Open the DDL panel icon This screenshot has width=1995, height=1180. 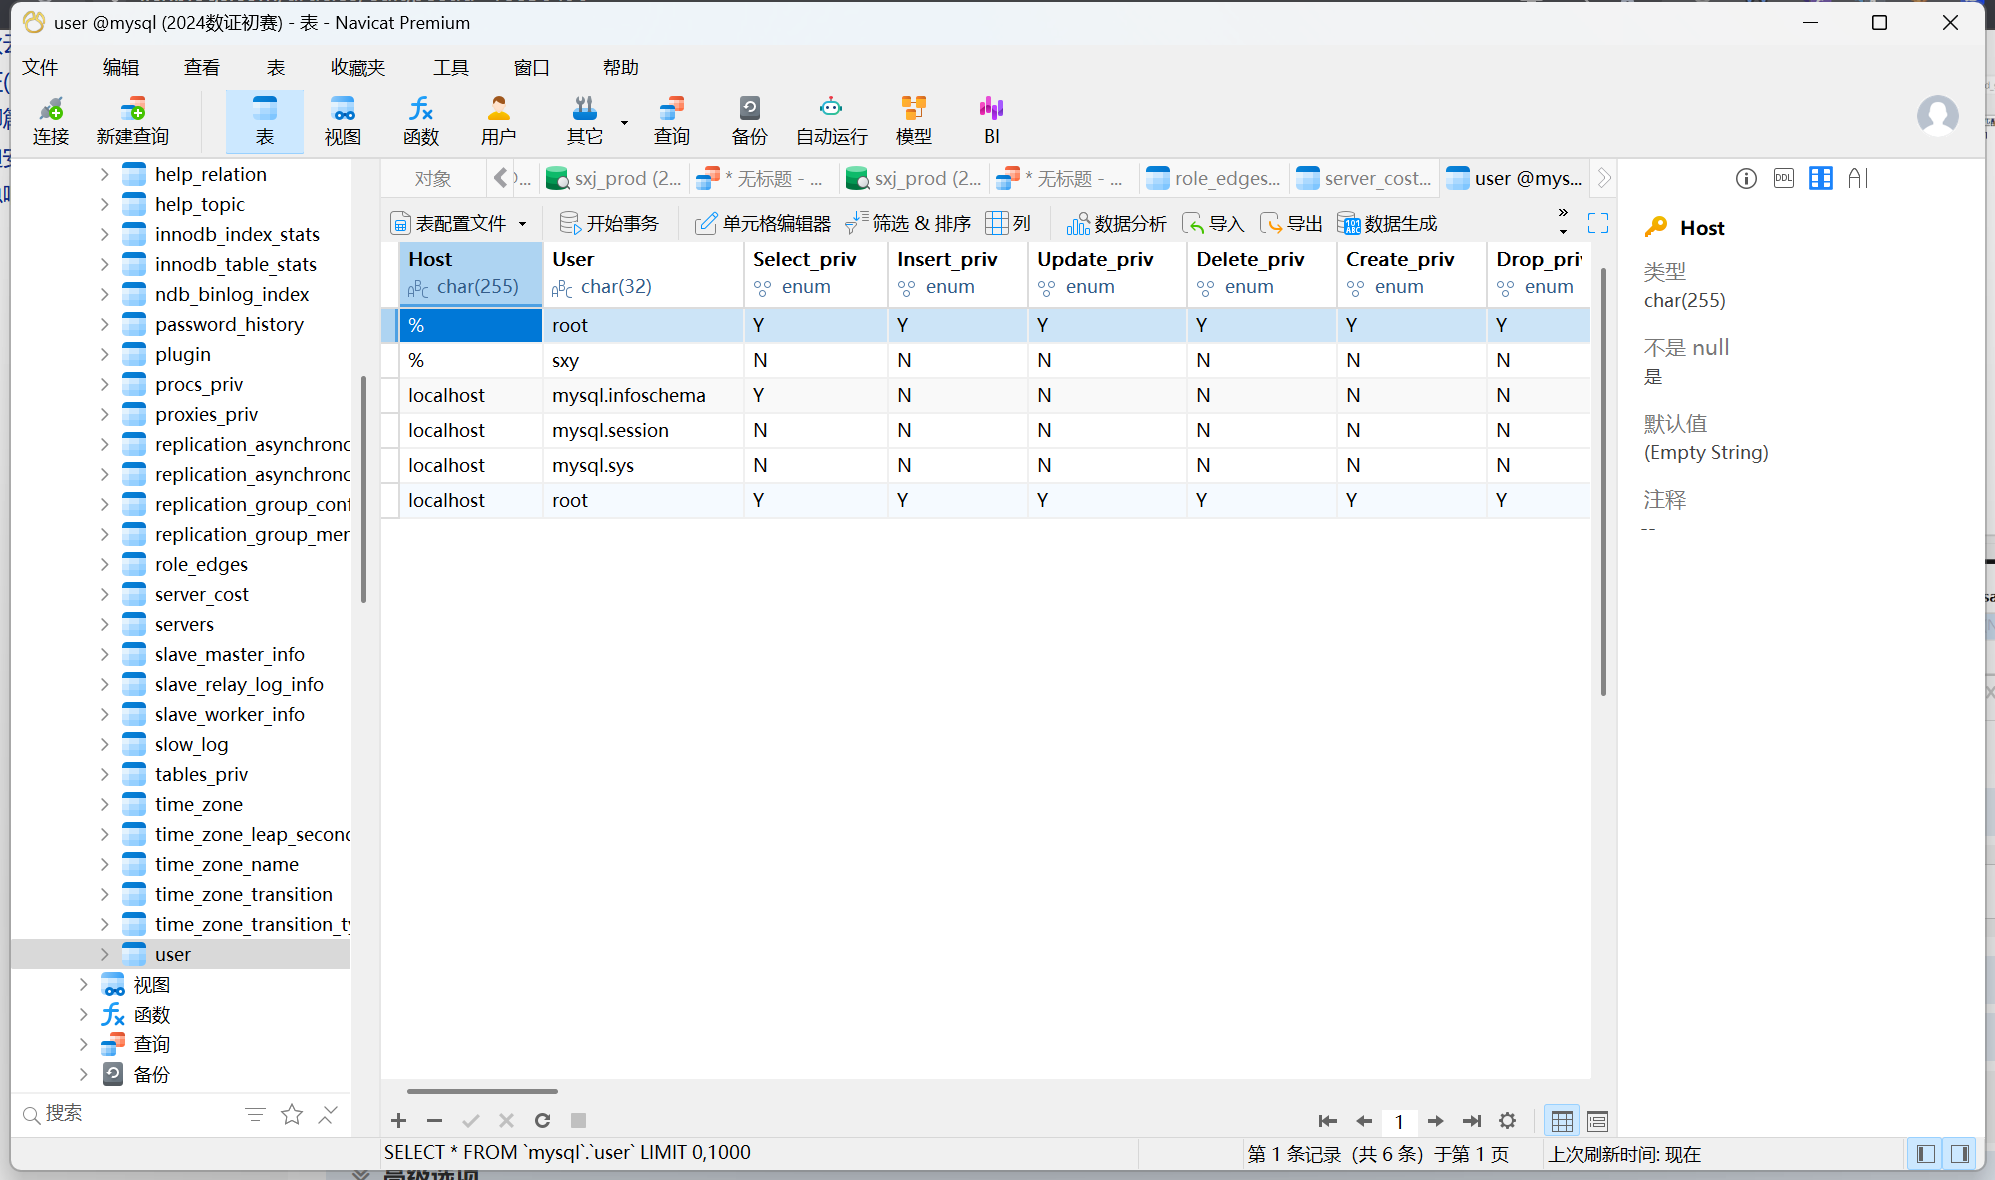1783,178
